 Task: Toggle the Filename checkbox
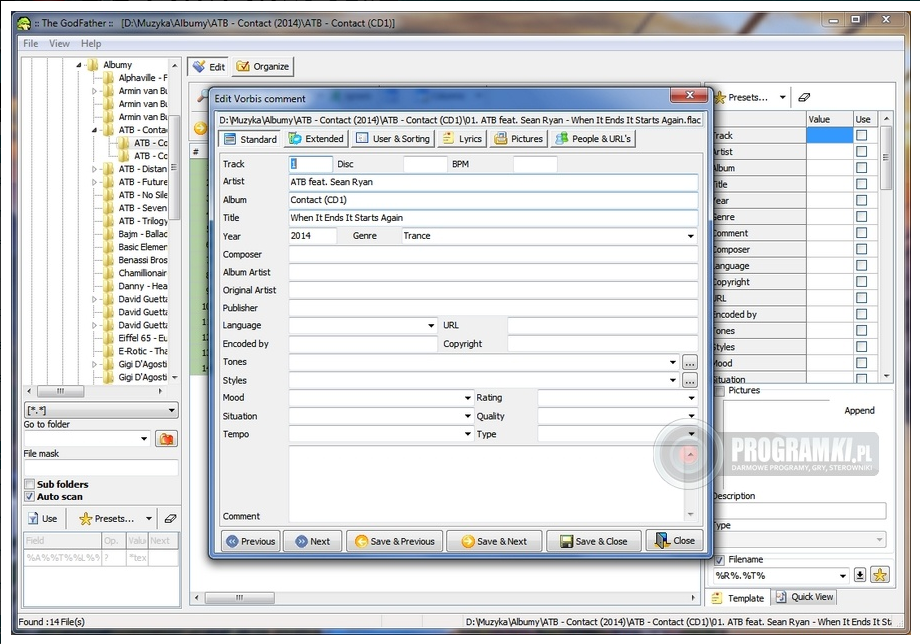719,560
